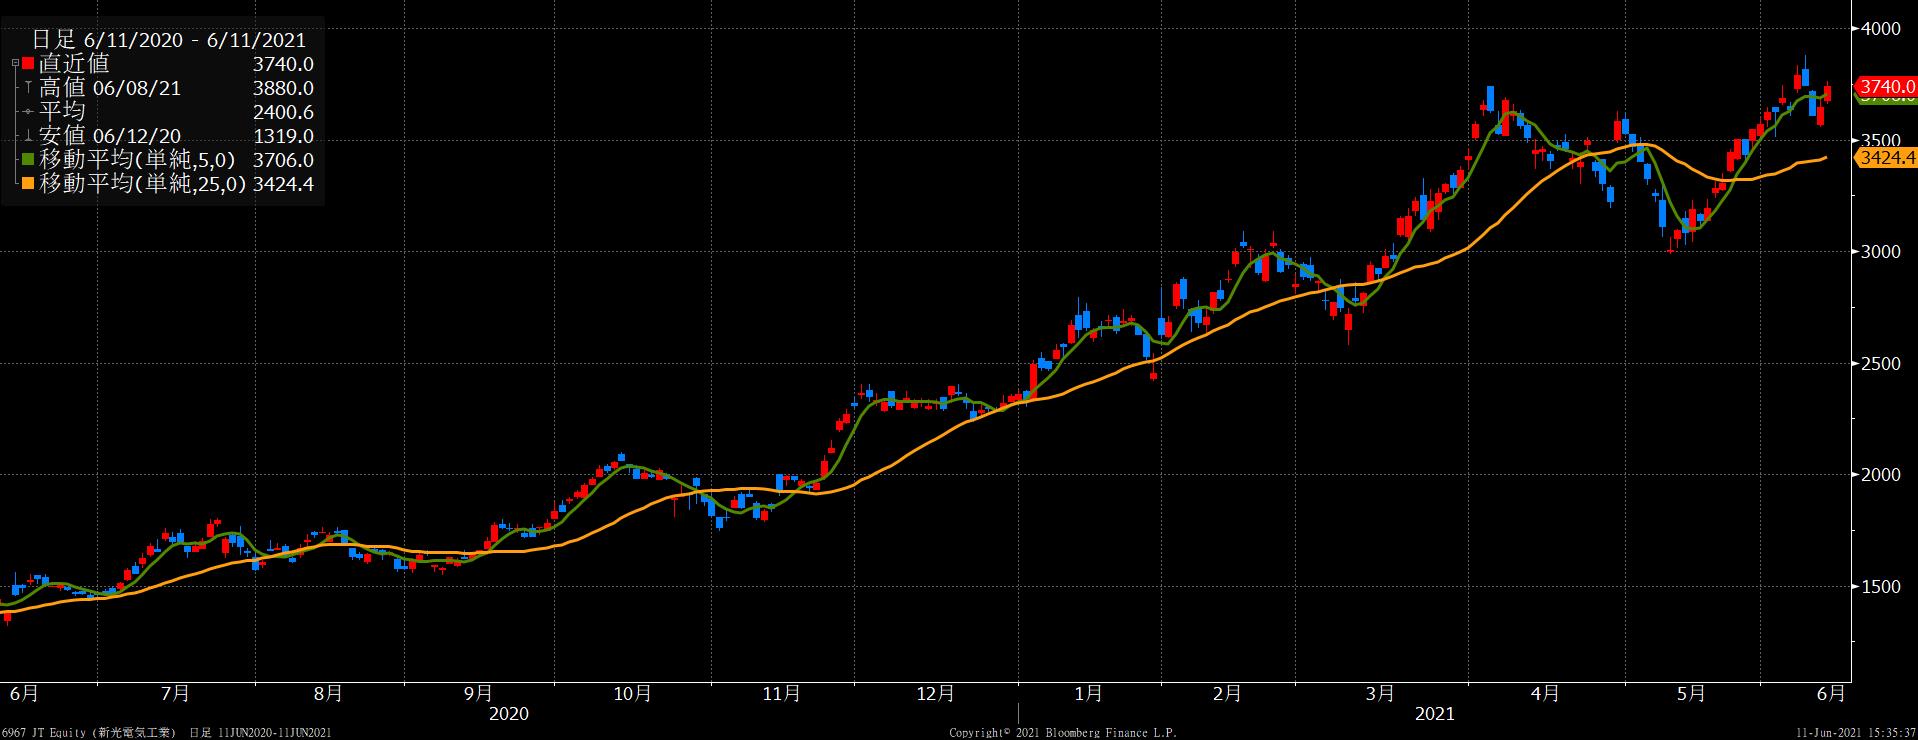Click the orange 25-day moving average swatch
Viewport: 1918px width, 740px height.
[28, 184]
